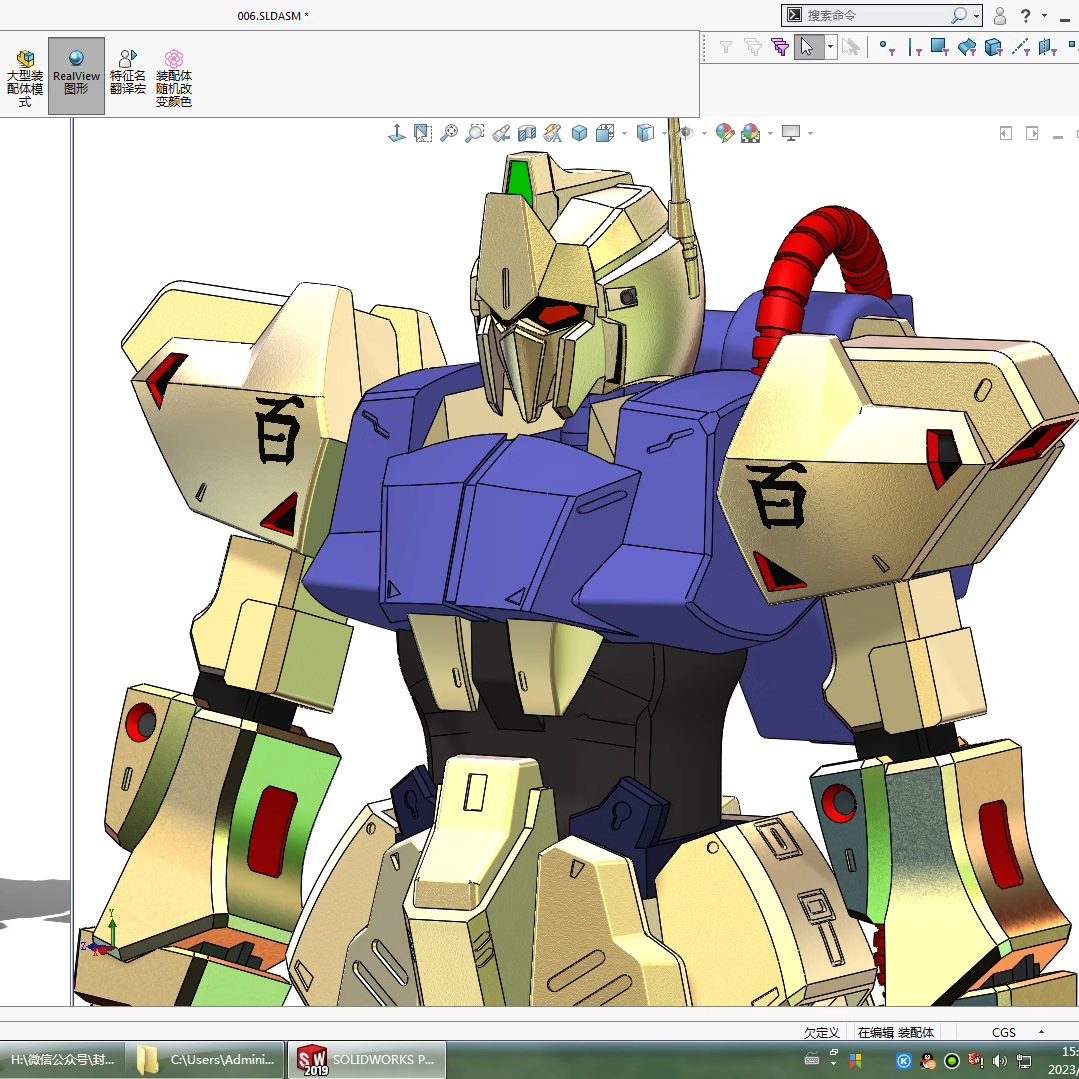Toggle the filter solid bodies icon

(994, 47)
